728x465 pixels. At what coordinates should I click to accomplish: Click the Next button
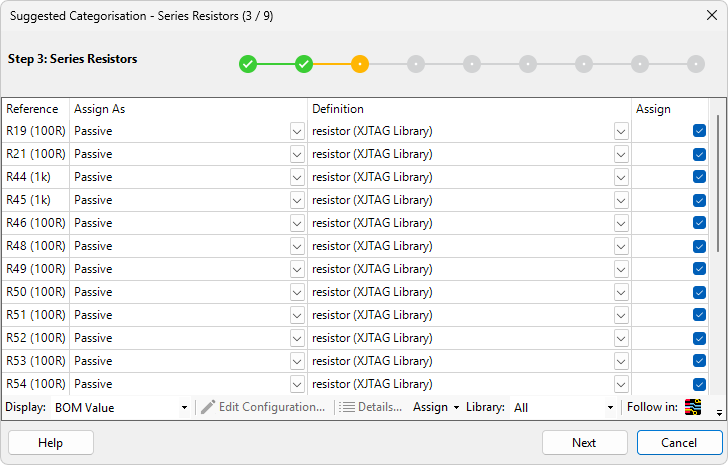(x=585, y=442)
